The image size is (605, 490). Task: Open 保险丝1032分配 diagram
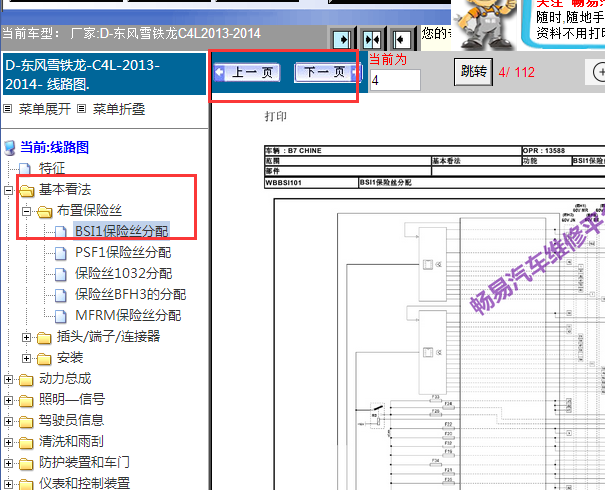pyautogui.click(x=123, y=273)
